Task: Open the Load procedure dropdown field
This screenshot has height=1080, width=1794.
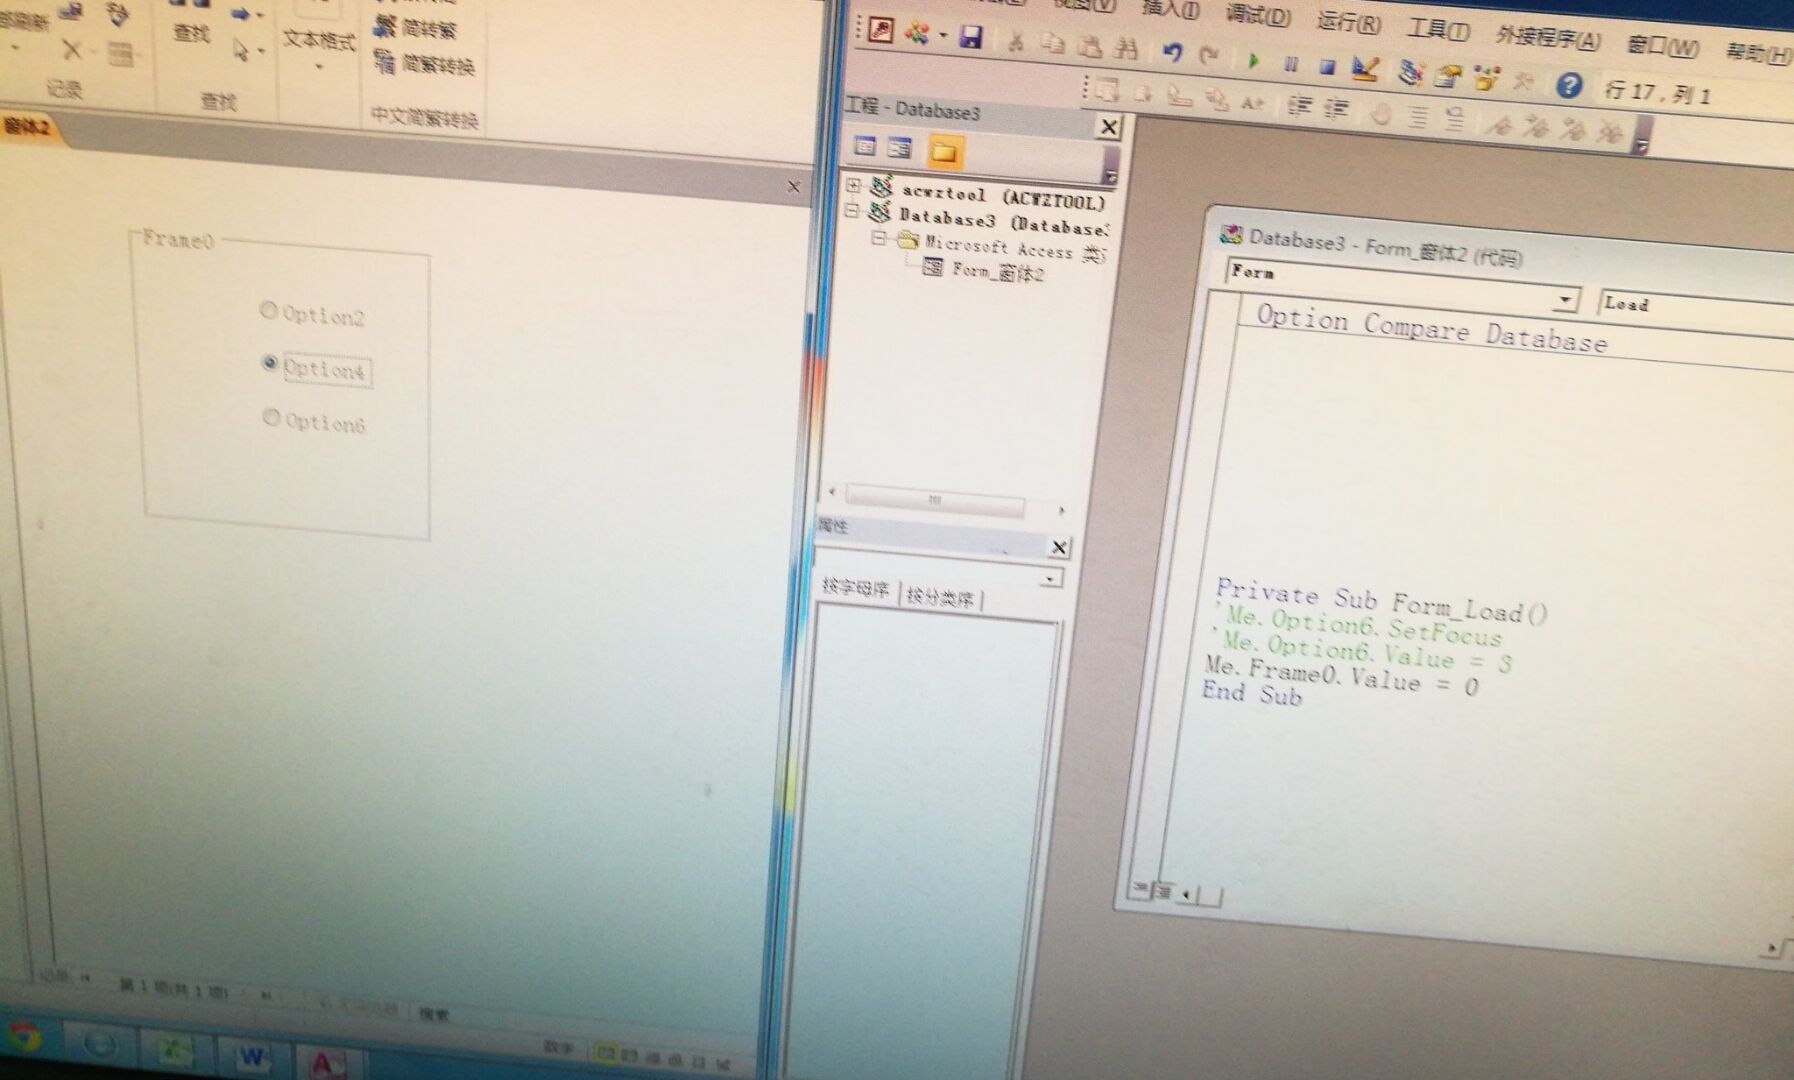Action: pos(1697,308)
